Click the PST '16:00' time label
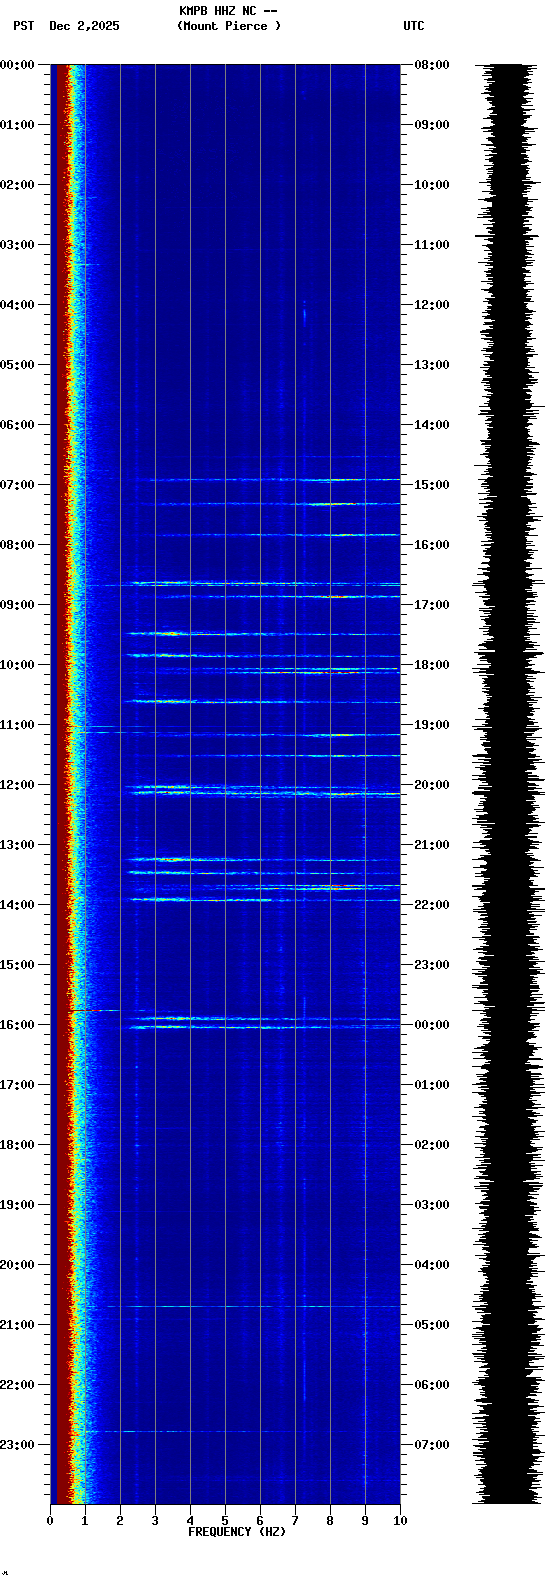Screen dimensions: 552x1584 pyautogui.click(x=18, y=1025)
